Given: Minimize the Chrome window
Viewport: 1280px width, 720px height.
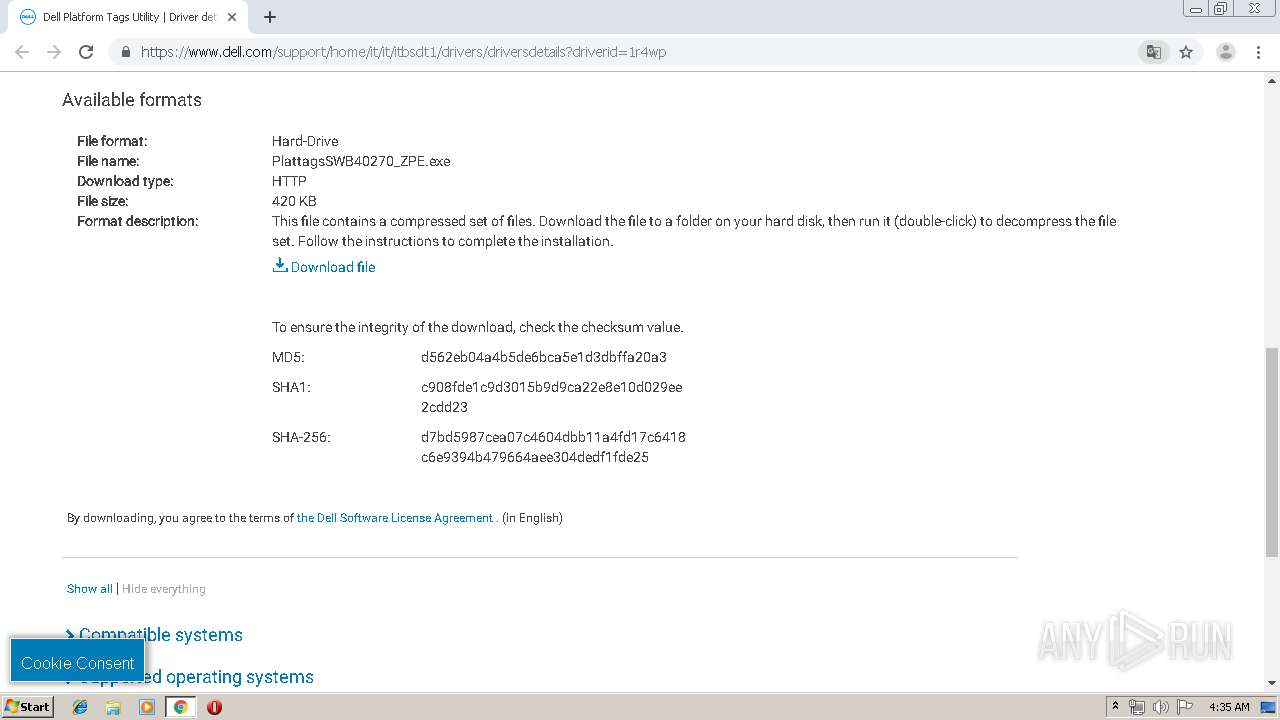Looking at the screenshot, I should coord(1196,8).
